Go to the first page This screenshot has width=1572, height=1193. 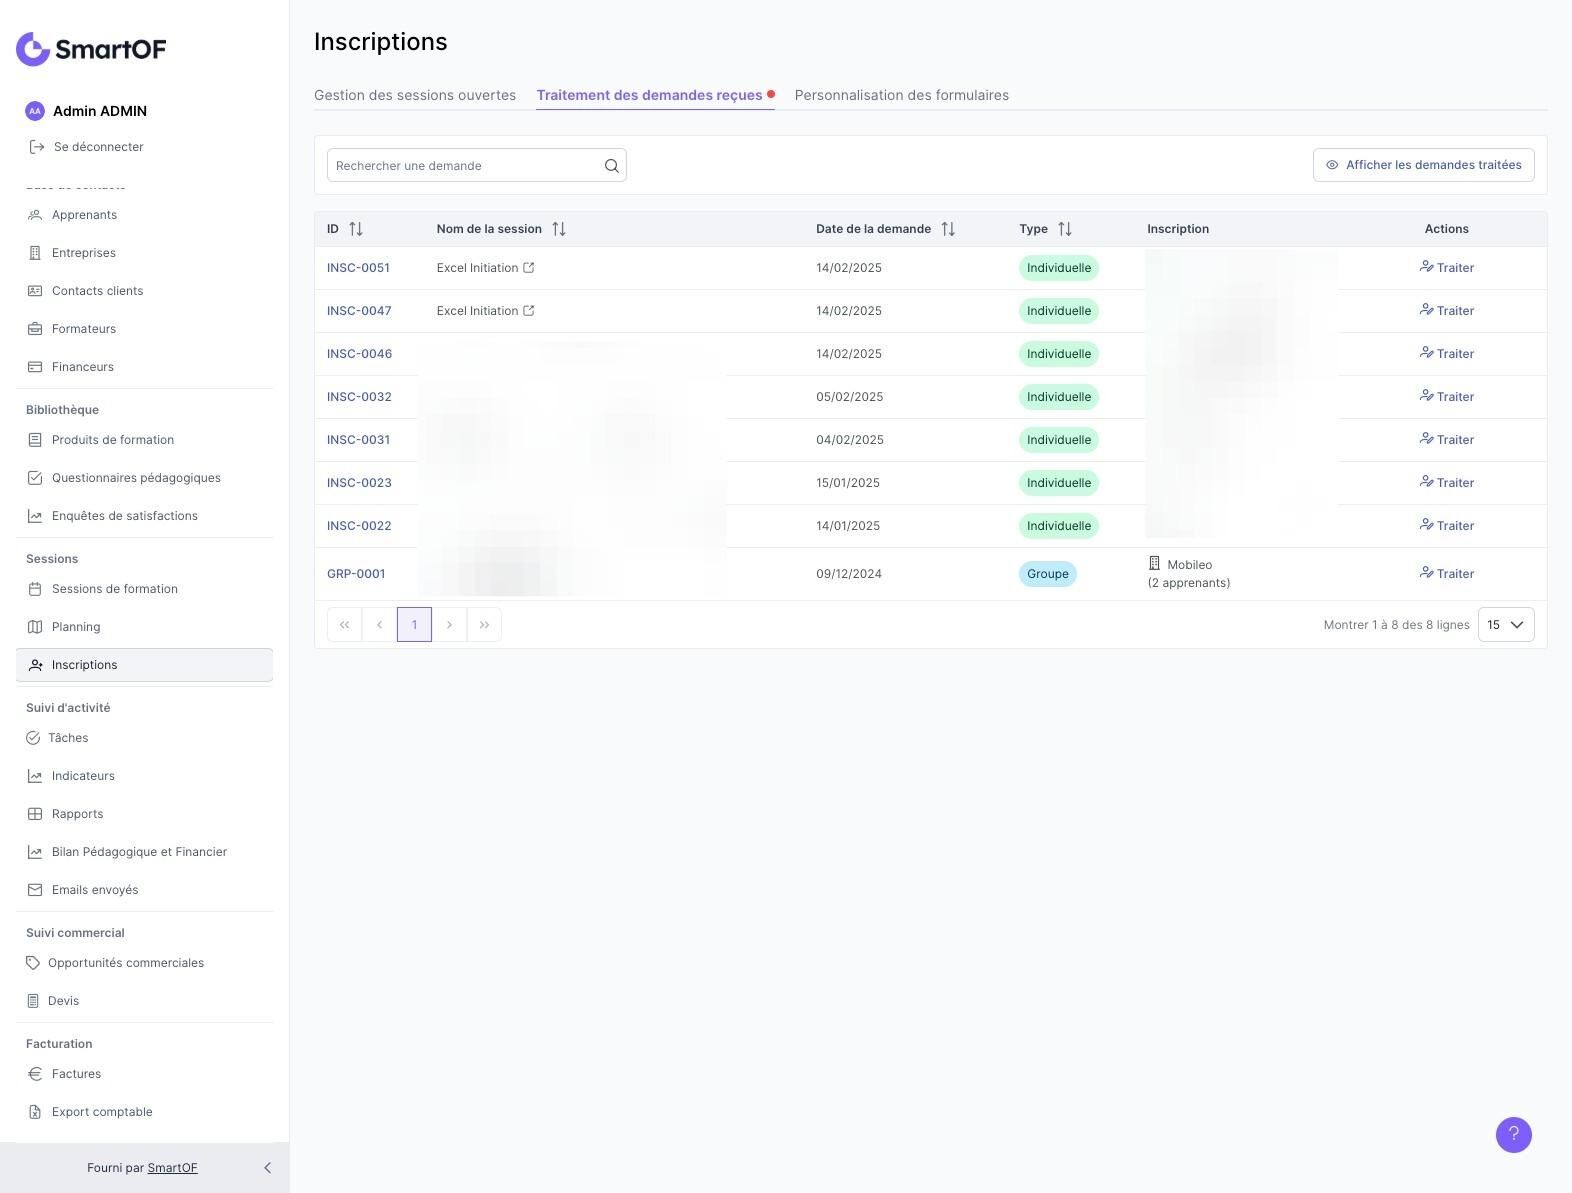pyautogui.click(x=344, y=625)
